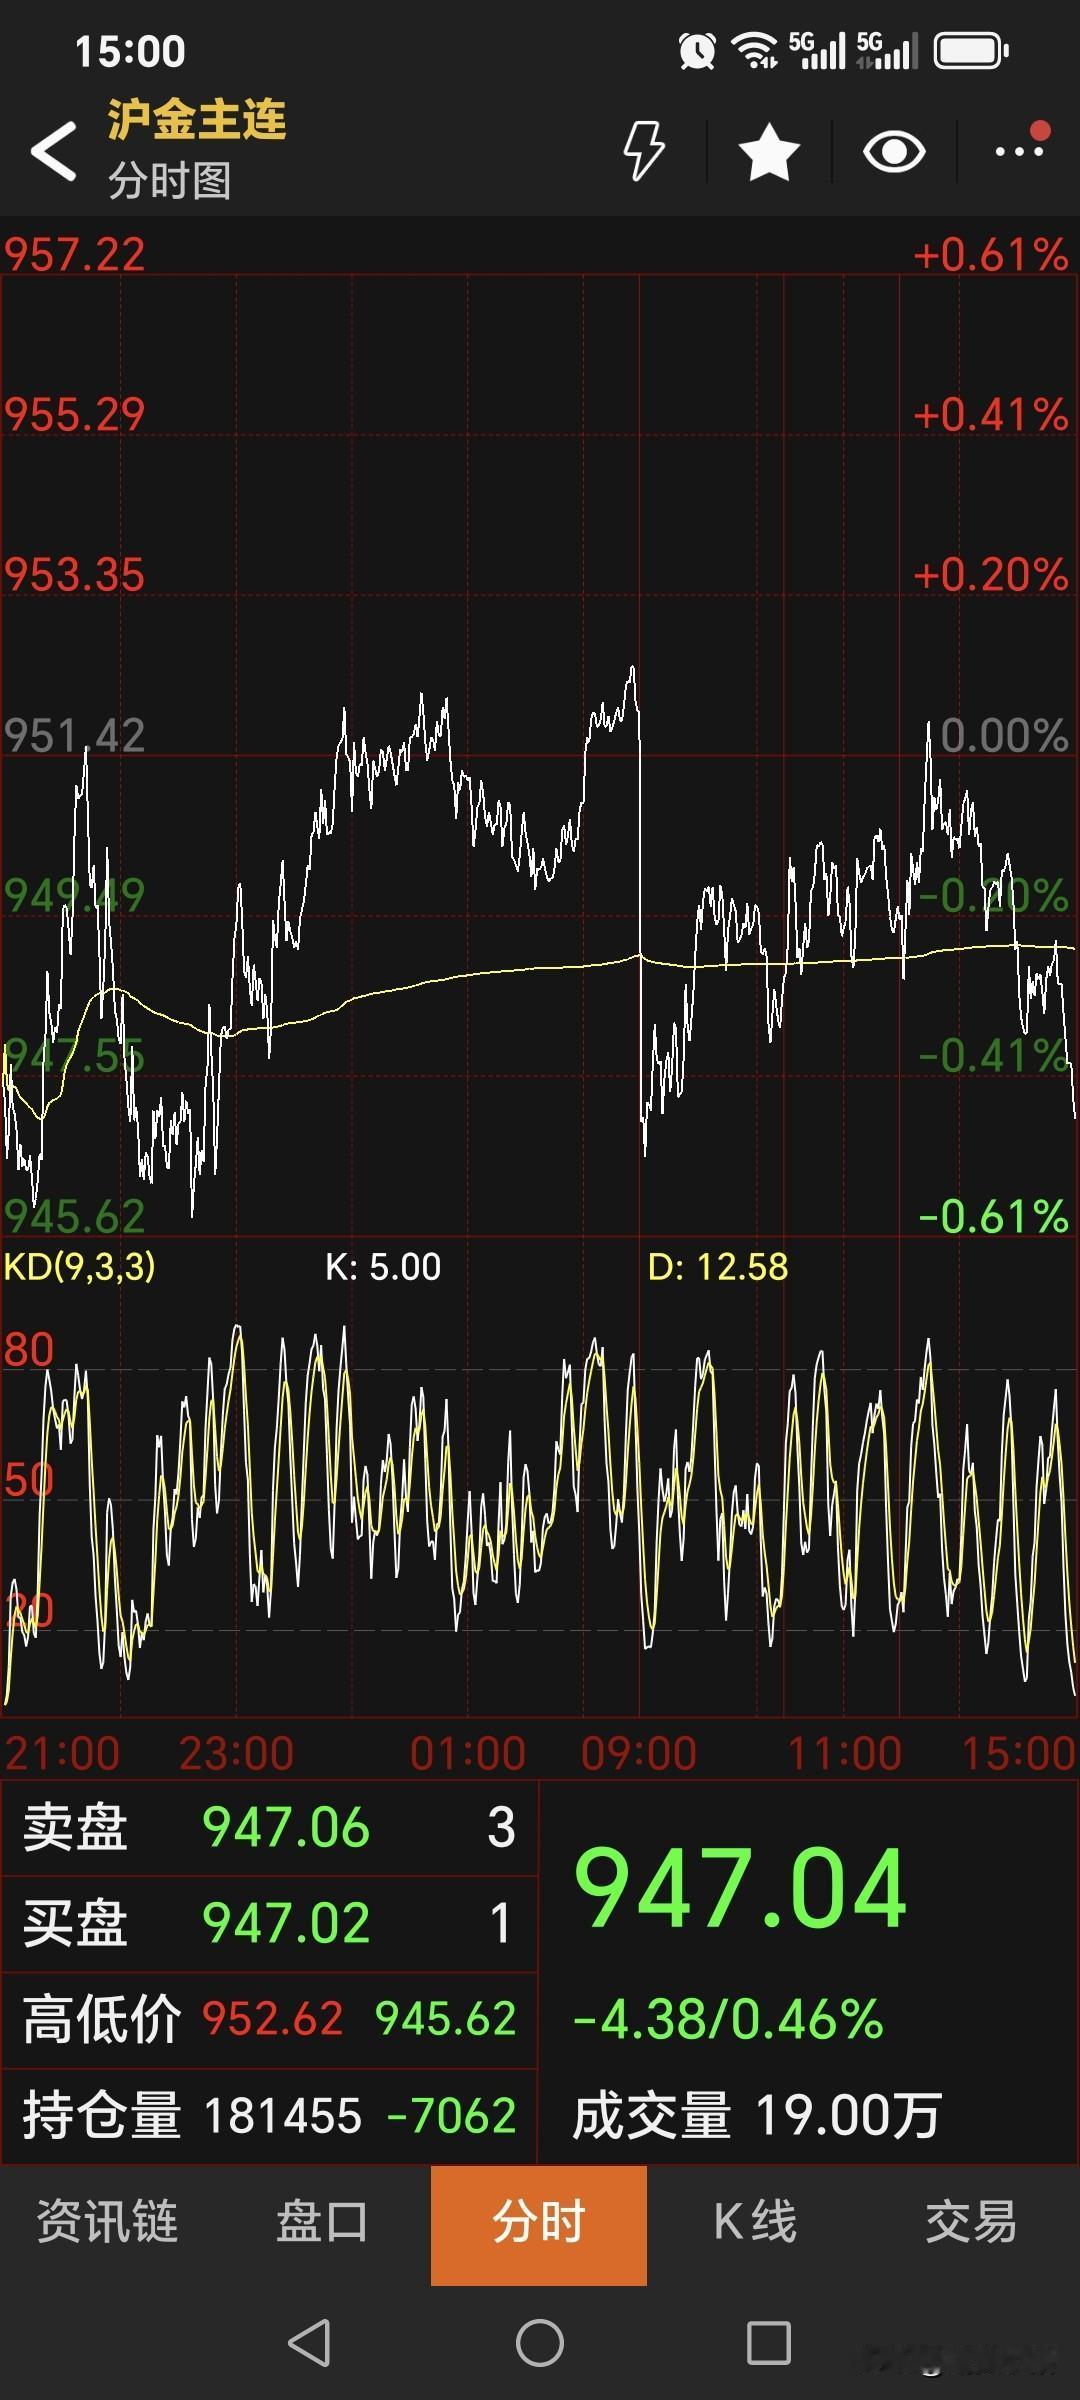Viewport: 1080px width, 2400px height.
Task: Tap the 01:00 time axis label
Action: (468, 1753)
